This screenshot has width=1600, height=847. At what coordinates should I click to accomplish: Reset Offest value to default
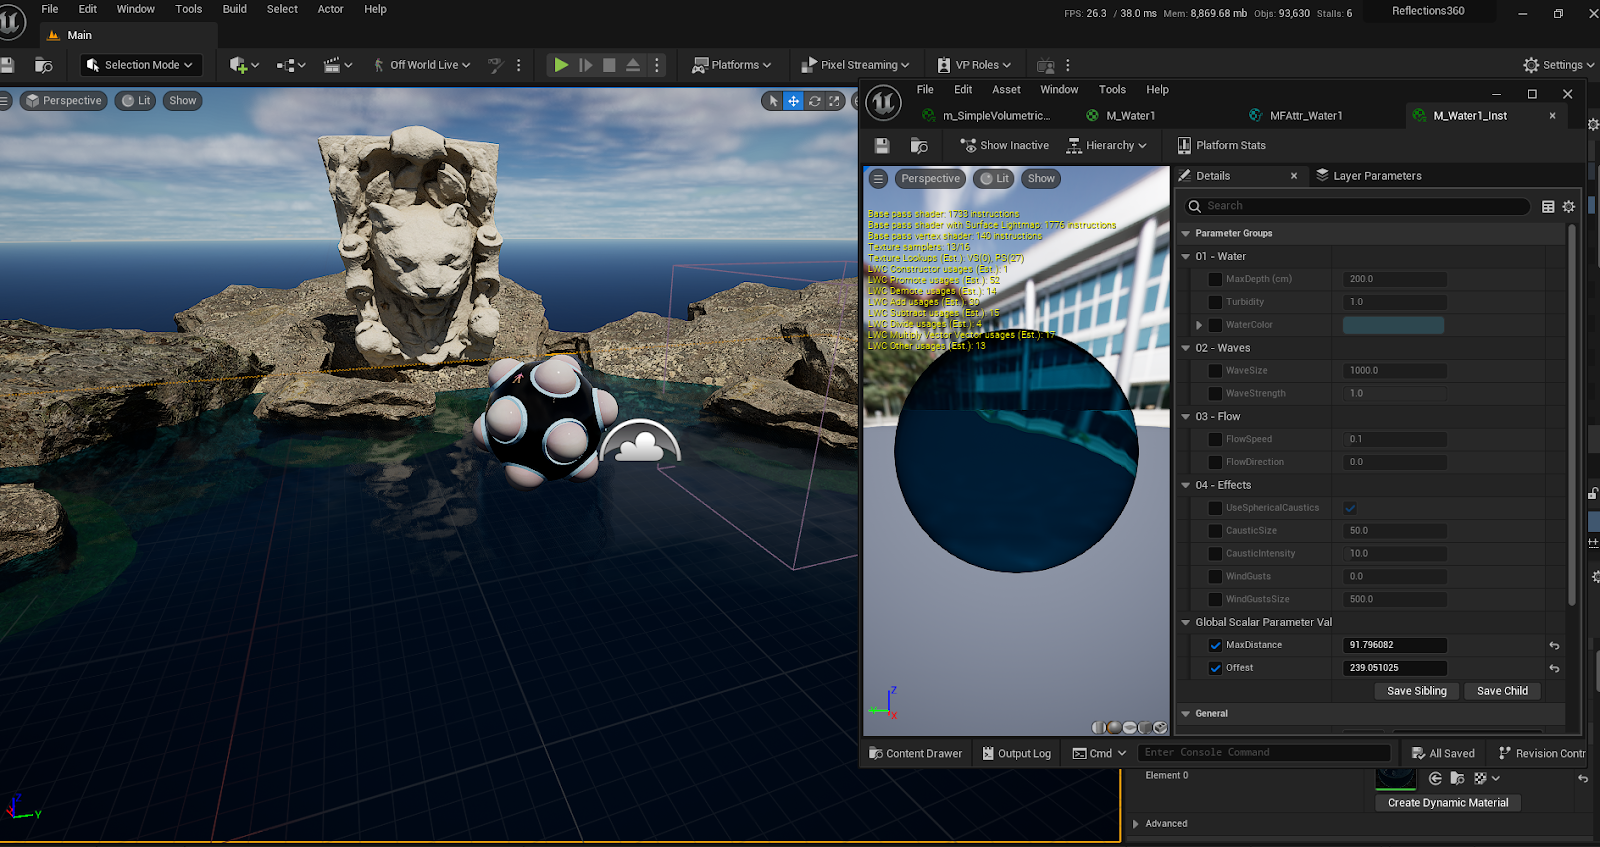[x=1554, y=669]
